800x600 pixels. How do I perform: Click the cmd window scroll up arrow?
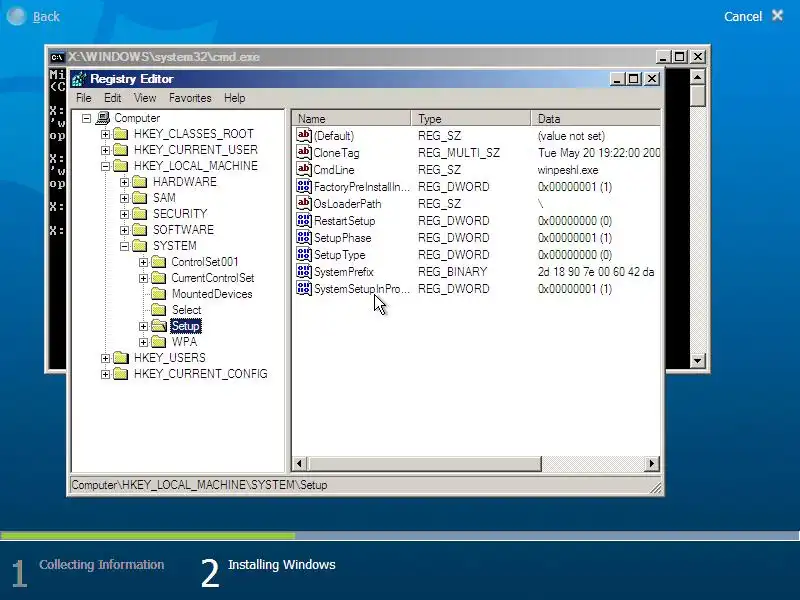click(697, 77)
